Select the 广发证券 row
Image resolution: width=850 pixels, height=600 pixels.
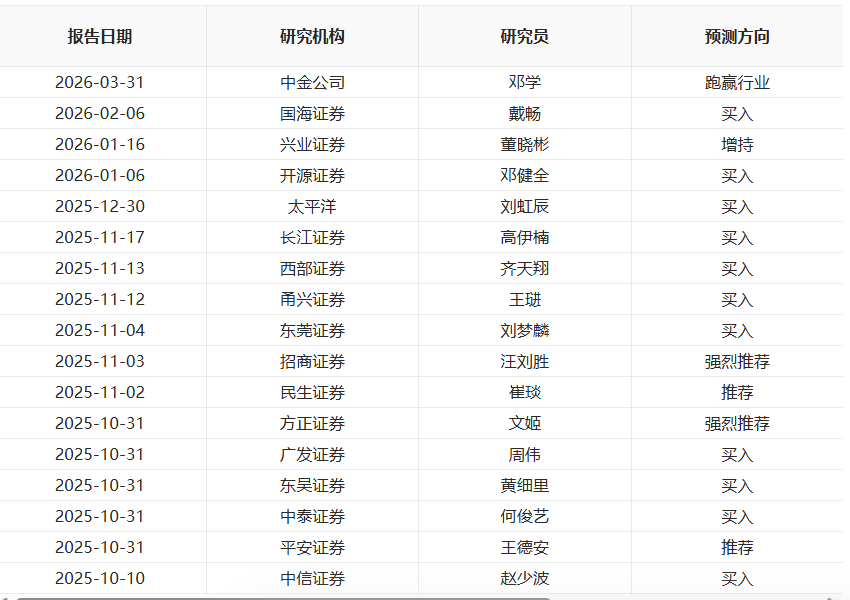tap(421, 454)
